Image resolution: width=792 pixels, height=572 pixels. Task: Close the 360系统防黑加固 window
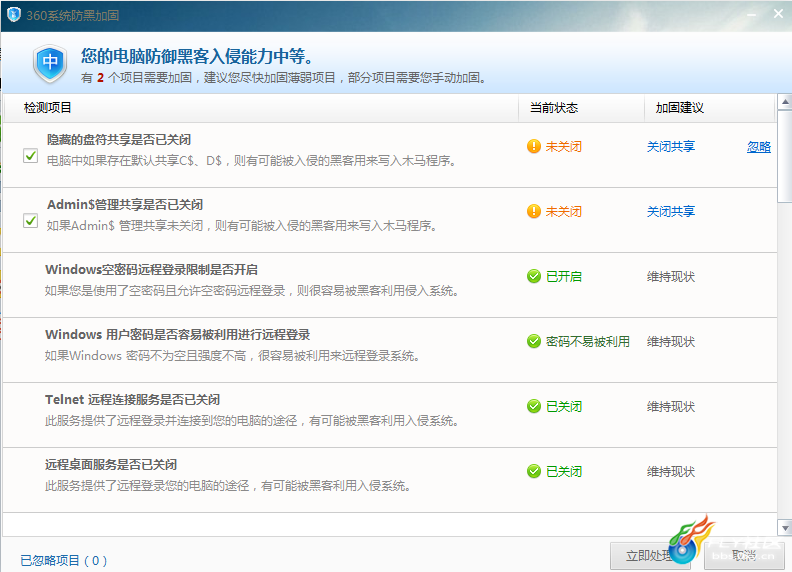778,14
